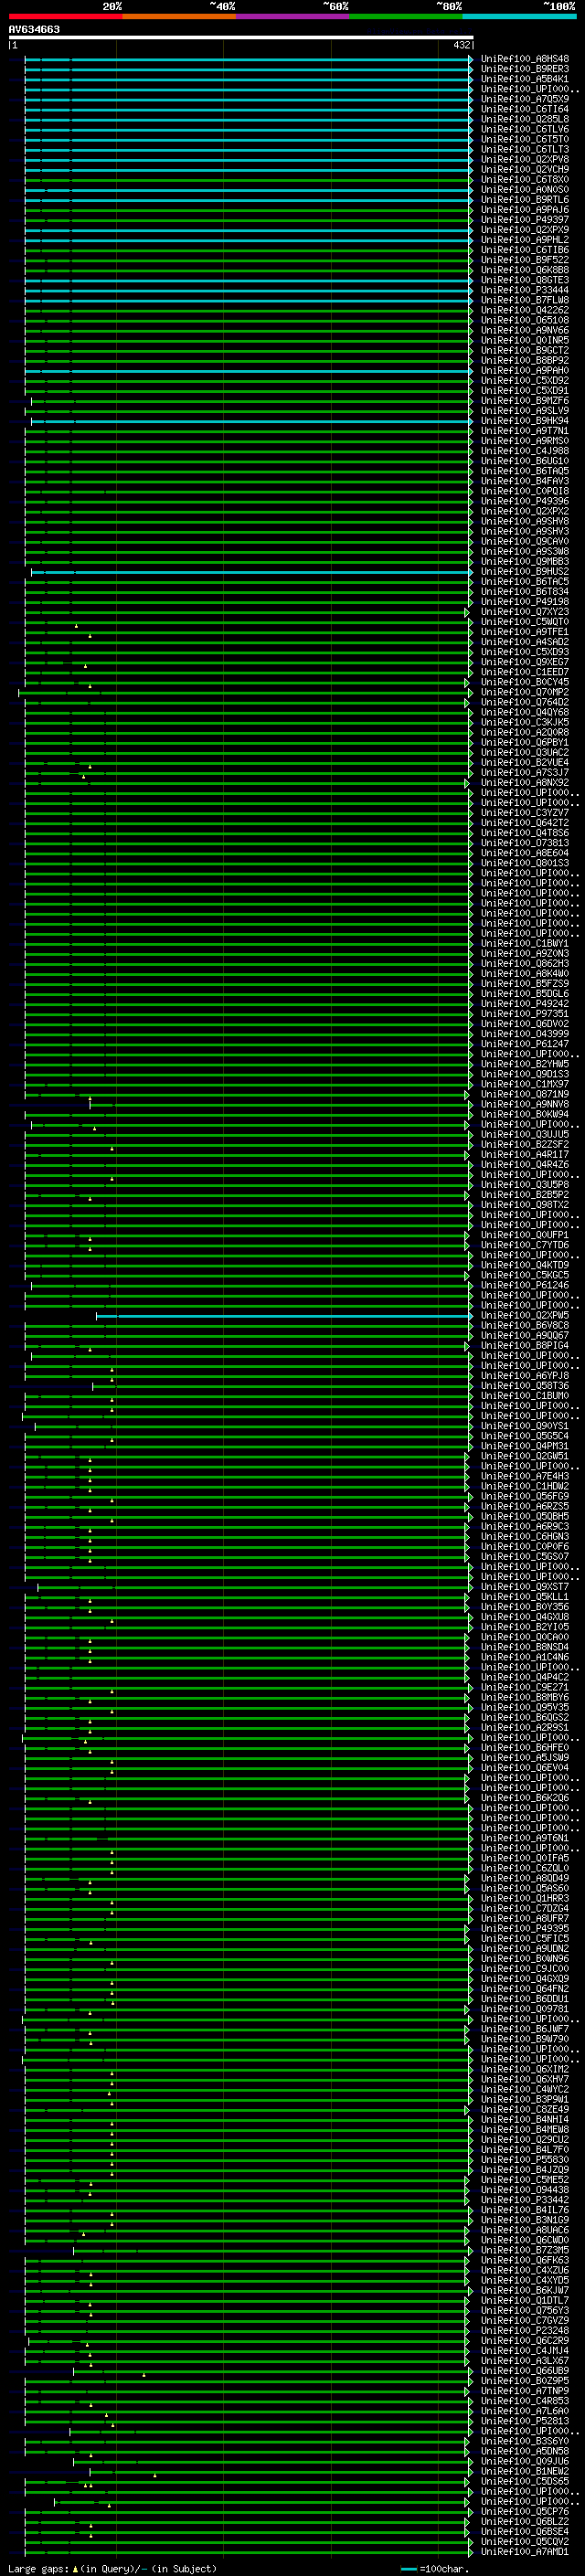Open entry UniRef100_P97351
This screenshot has width=585, height=2576.
[525, 1014]
